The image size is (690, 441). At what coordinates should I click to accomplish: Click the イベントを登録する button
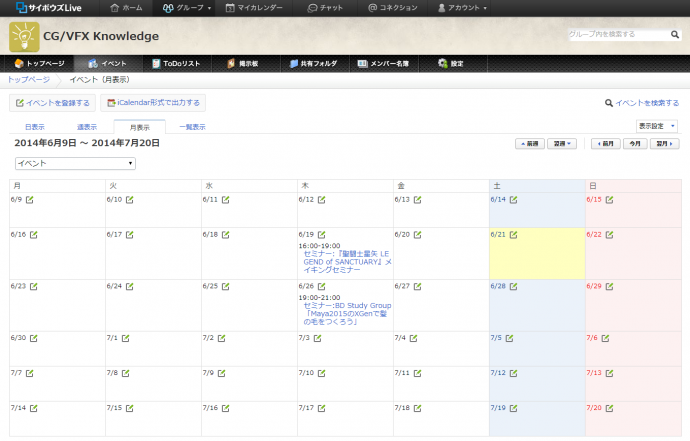(x=52, y=102)
